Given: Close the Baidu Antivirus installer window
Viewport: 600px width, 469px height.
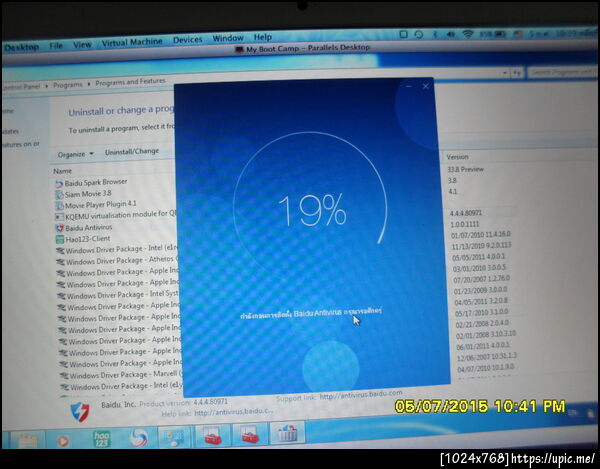Looking at the screenshot, I should (426, 86).
